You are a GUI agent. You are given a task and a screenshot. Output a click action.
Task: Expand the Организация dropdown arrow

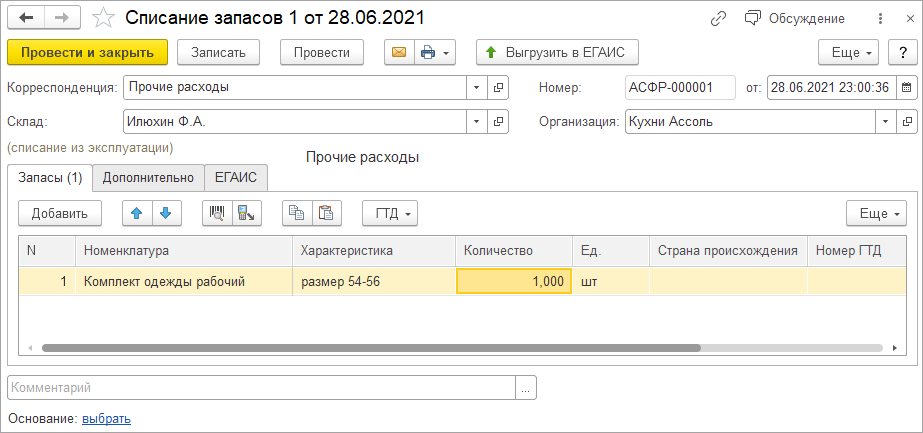885,122
